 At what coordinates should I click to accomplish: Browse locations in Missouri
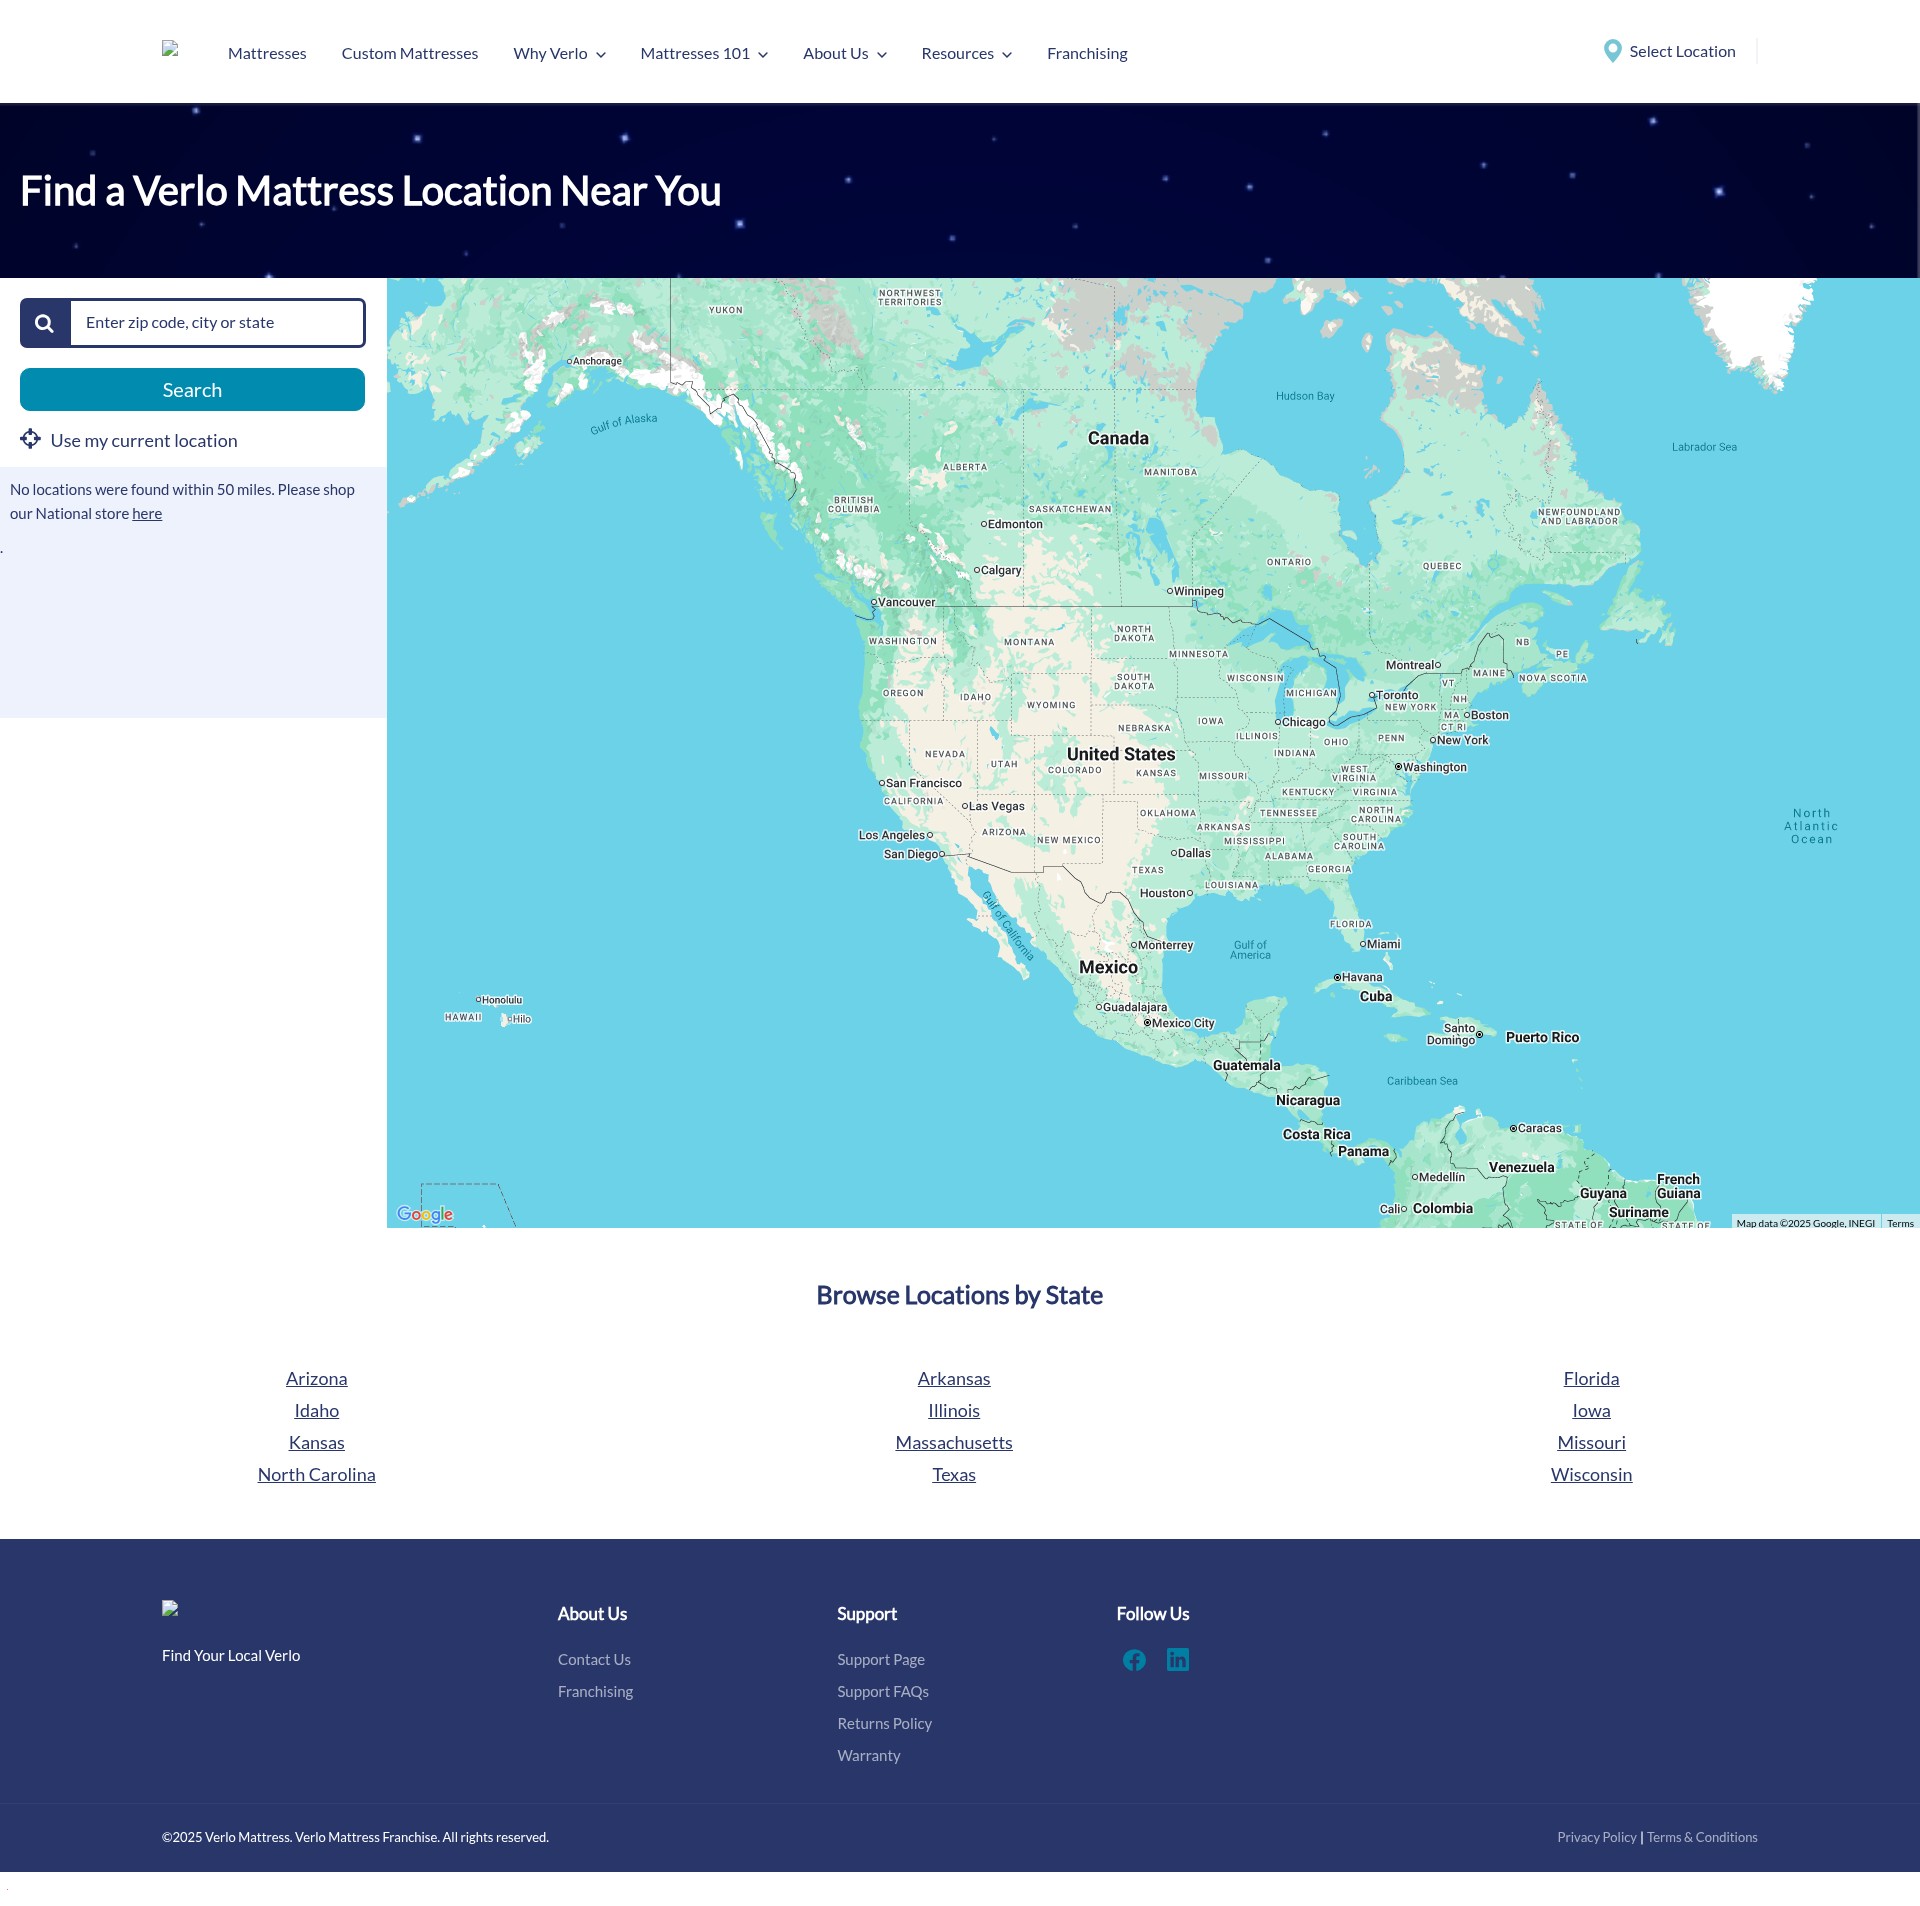1591,1442
